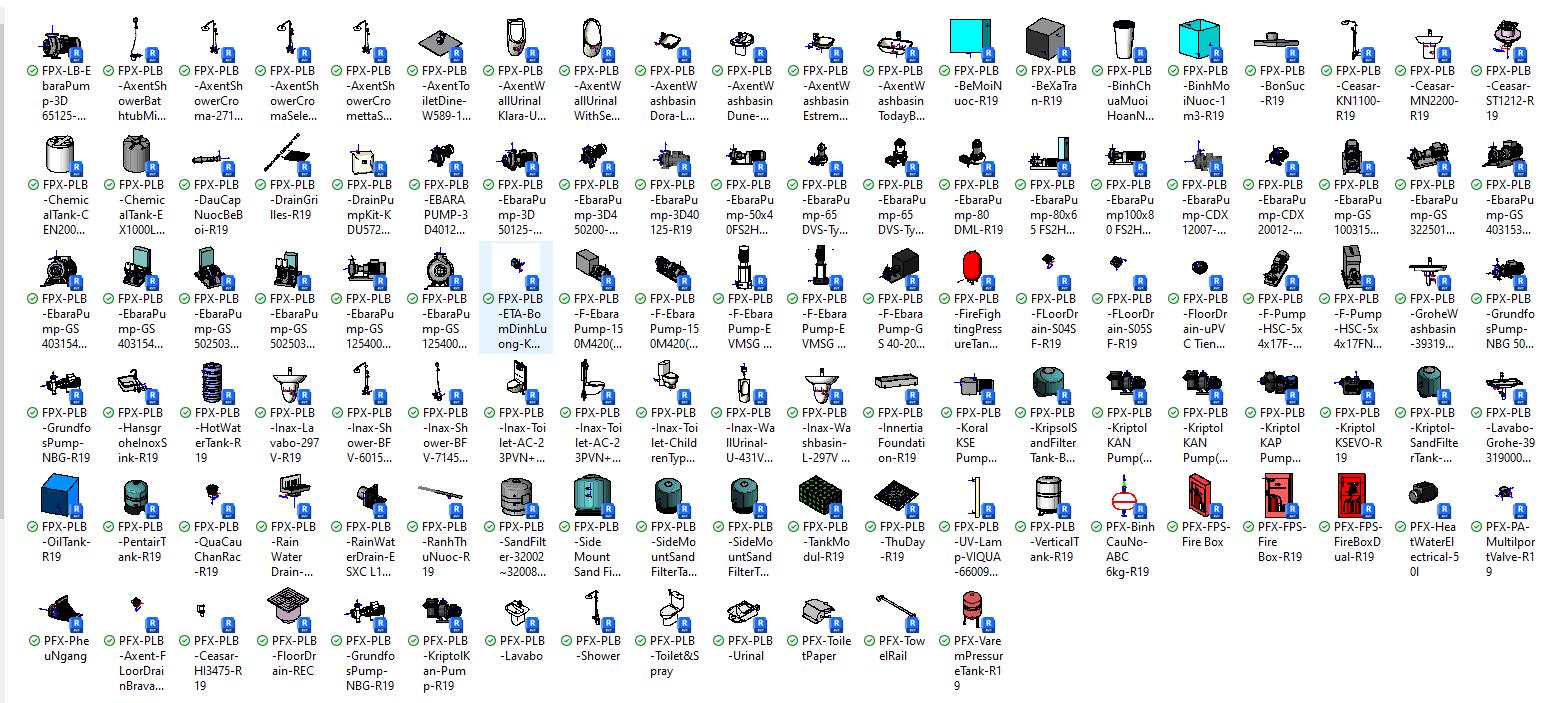Select the FPX-PLB-UV-Lamp-VIQUA file
Viewport: 1545px width, 703px height.
[x=970, y=498]
